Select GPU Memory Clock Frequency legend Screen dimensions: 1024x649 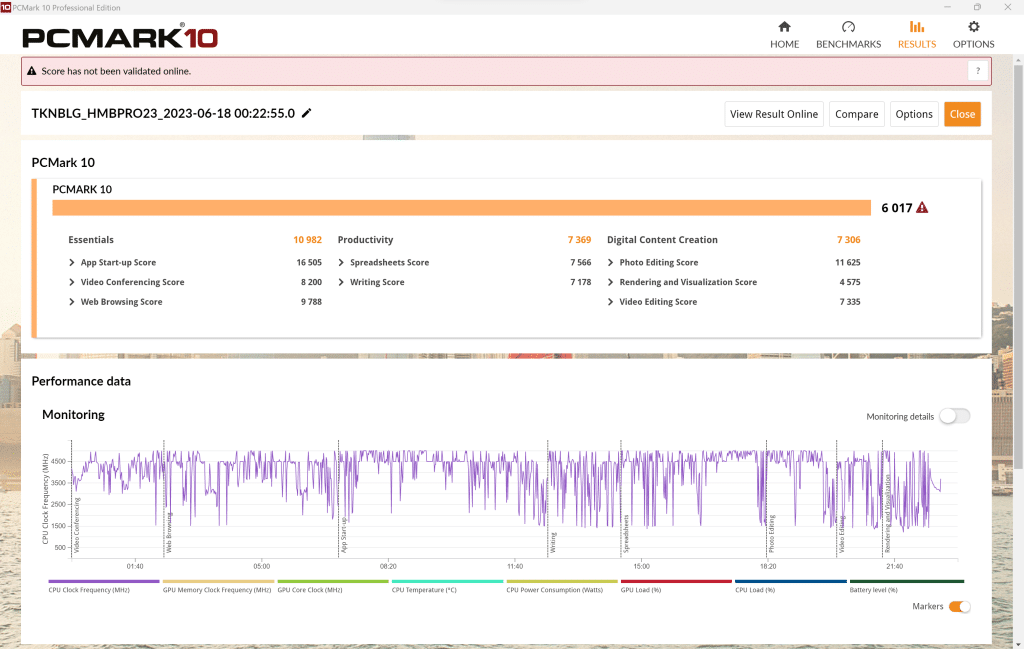point(218,581)
